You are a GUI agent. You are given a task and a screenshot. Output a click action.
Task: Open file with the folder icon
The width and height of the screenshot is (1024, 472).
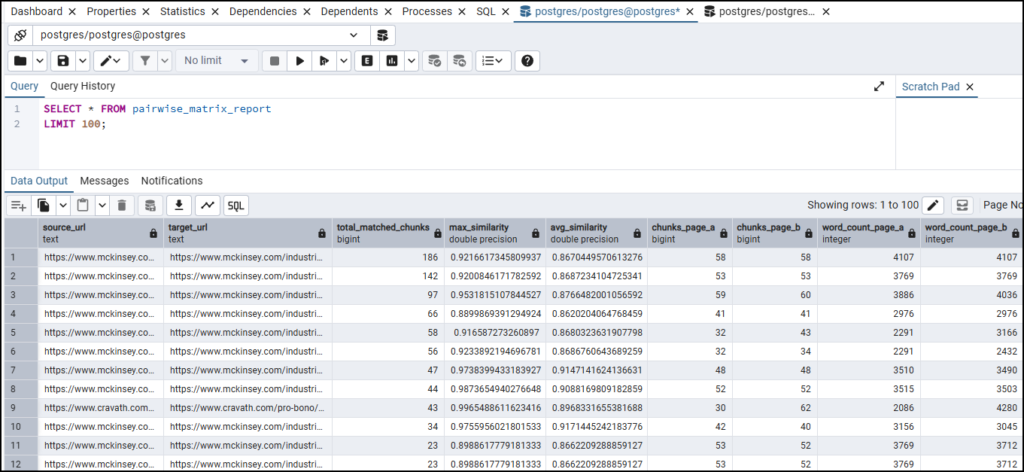(x=20, y=61)
